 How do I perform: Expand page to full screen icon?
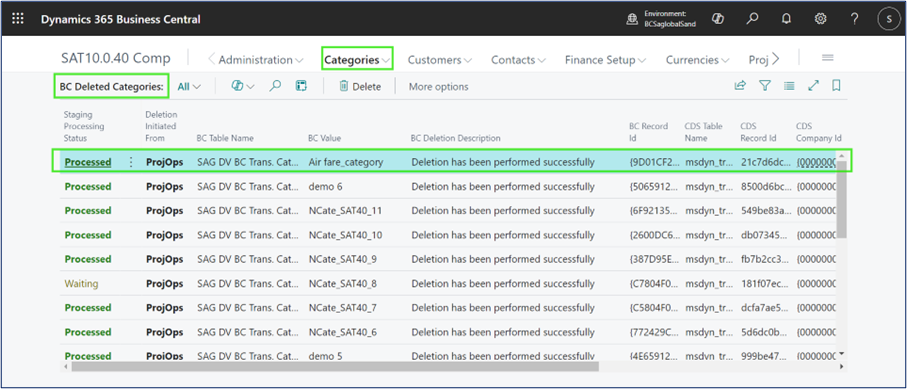pyautogui.click(x=814, y=86)
